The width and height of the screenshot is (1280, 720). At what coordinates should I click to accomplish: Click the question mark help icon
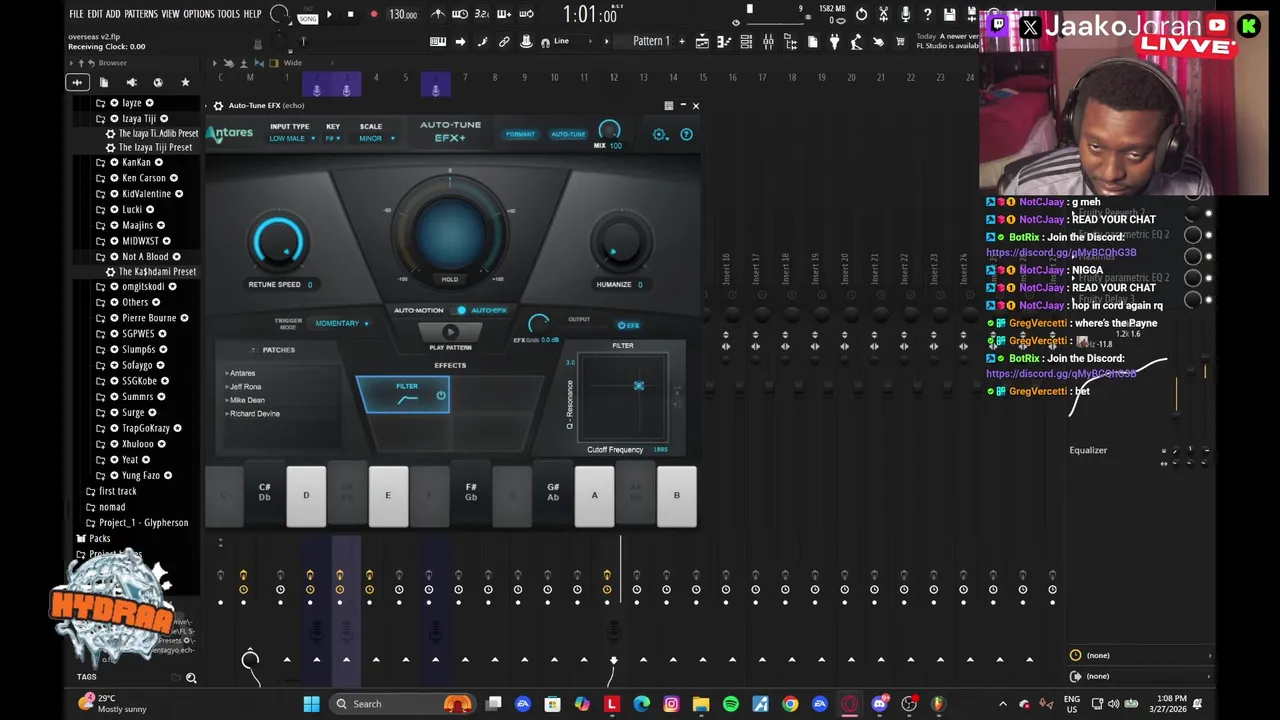pyautogui.click(x=928, y=14)
